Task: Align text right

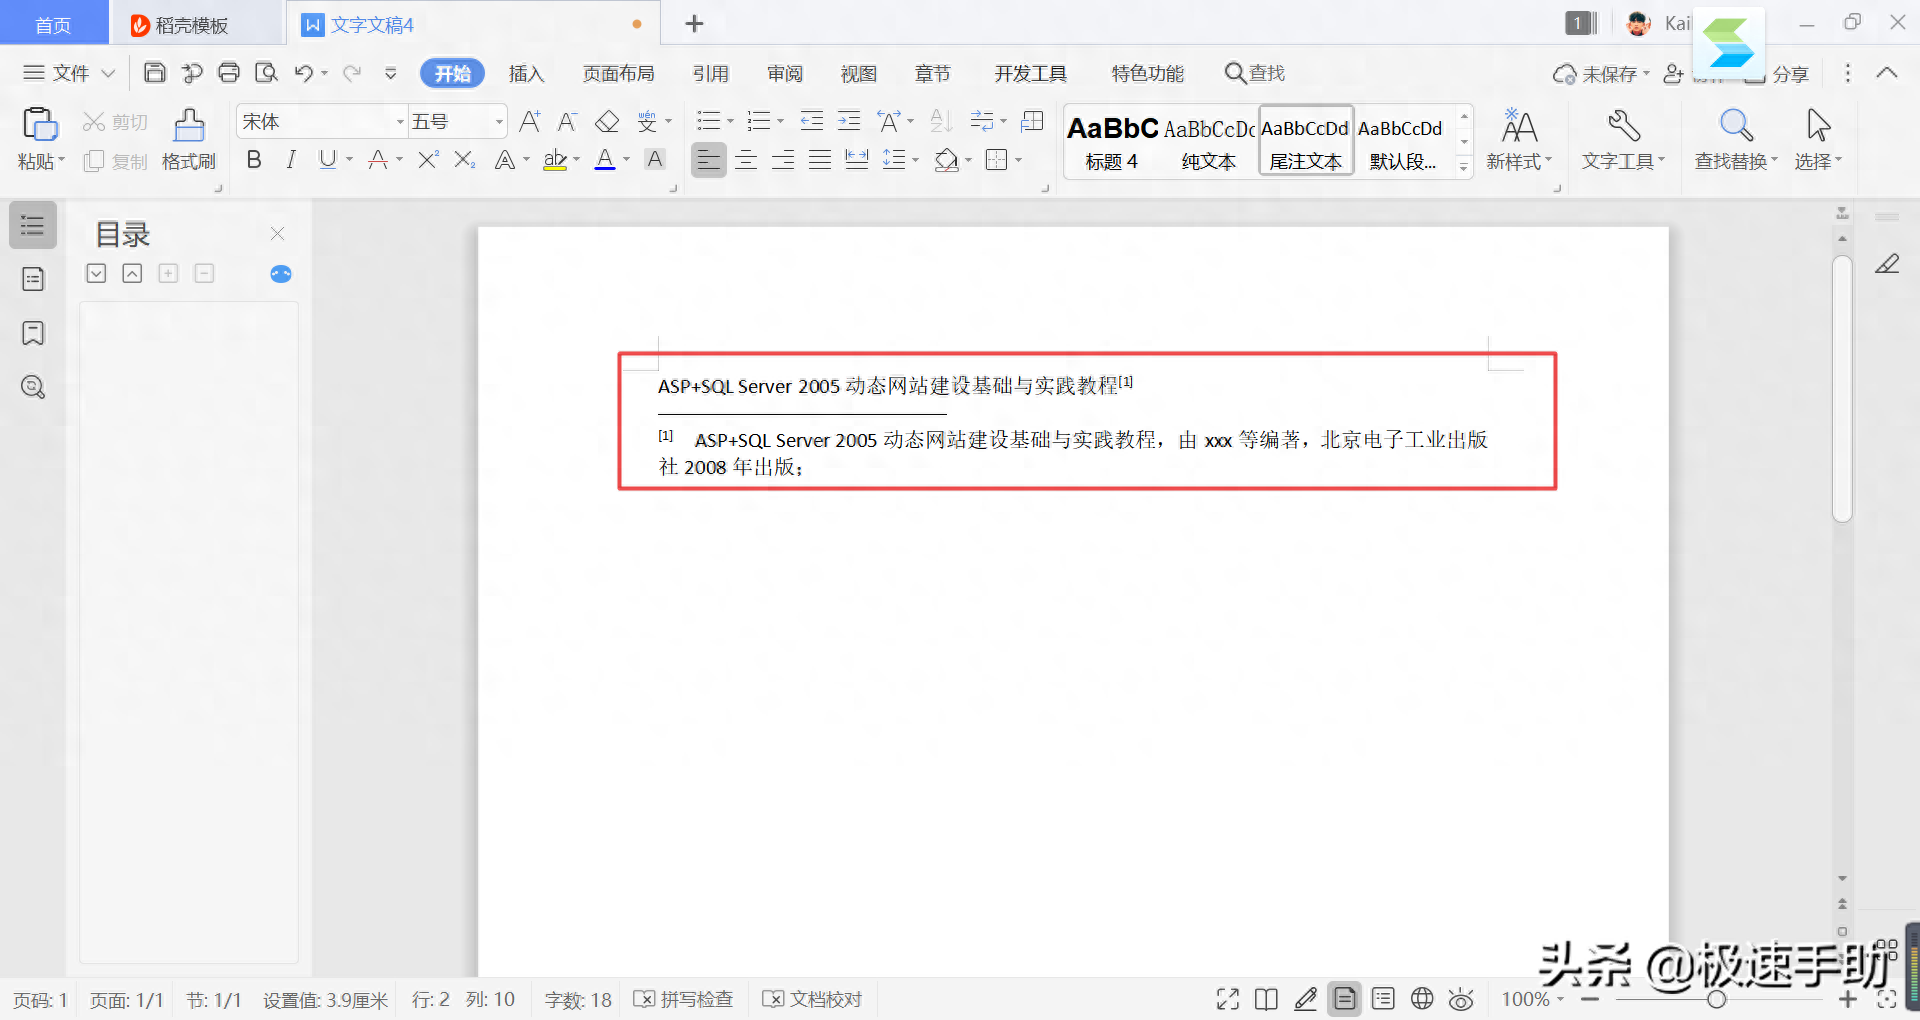Action: coord(783,160)
